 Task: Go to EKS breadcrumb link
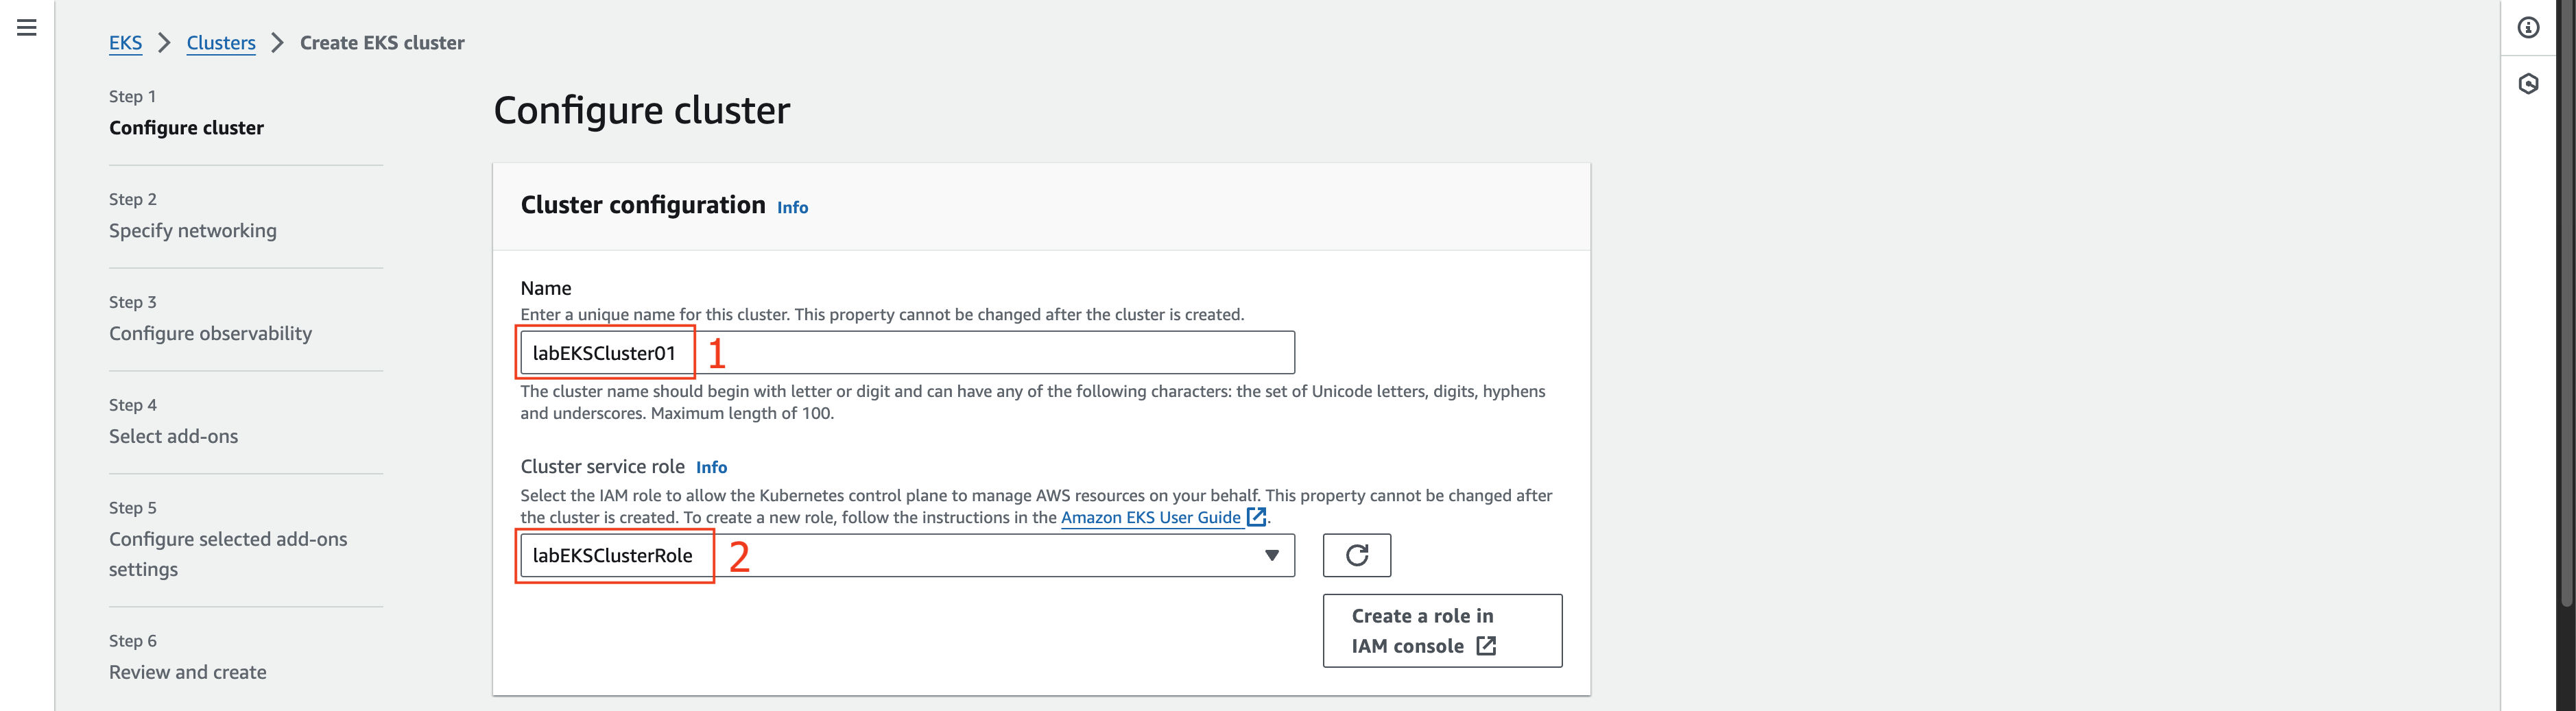tap(125, 43)
